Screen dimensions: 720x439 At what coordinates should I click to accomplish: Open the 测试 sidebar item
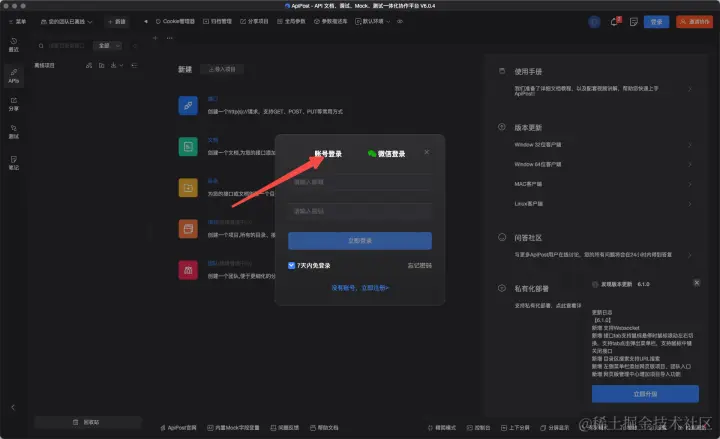[x=14, y=132]
